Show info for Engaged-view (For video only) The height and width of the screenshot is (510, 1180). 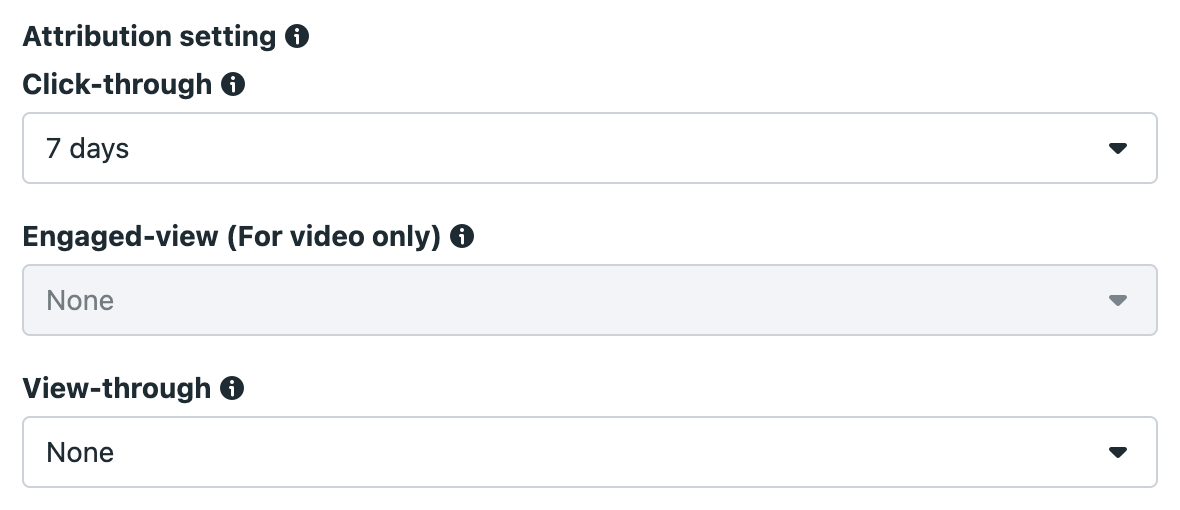[x=461, y=236]
